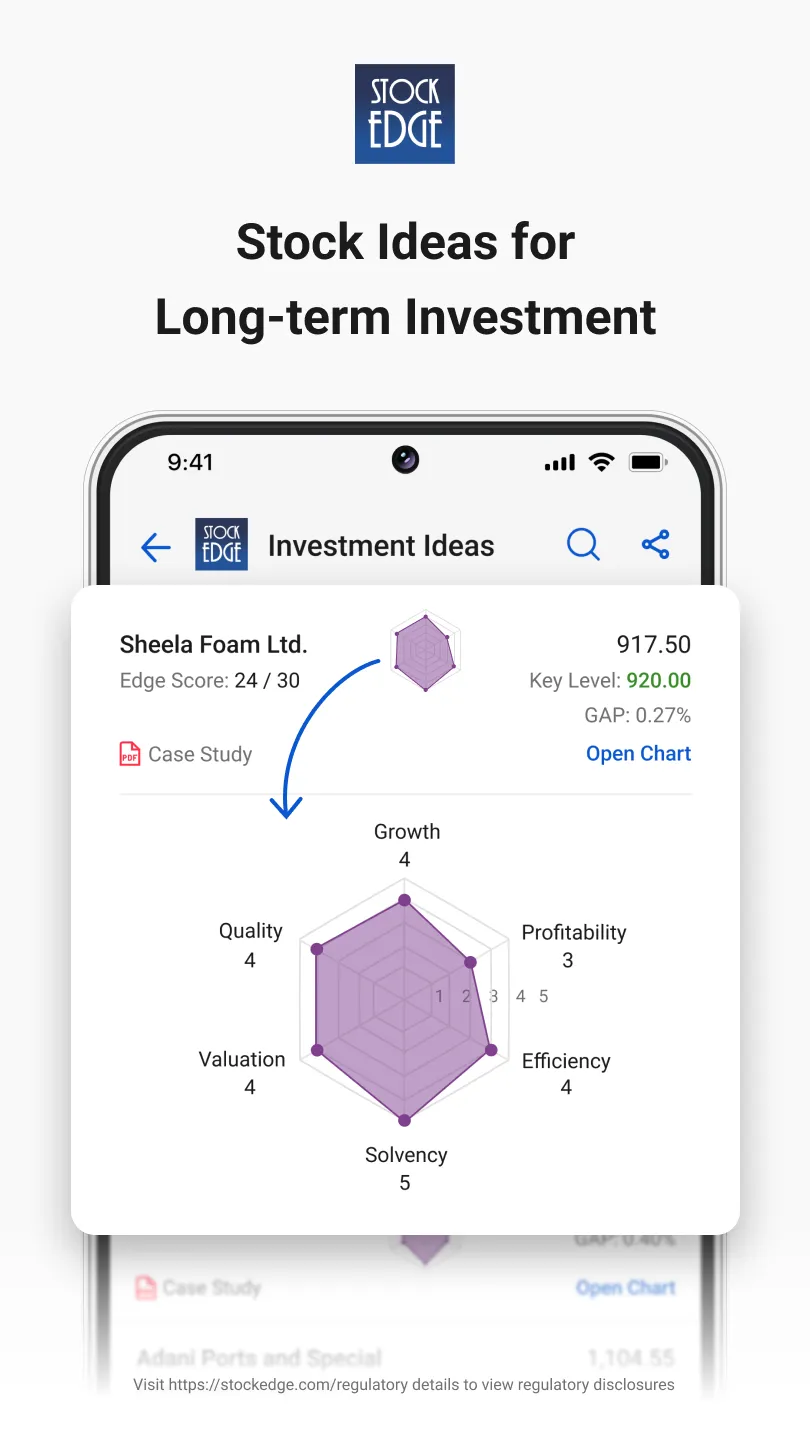This screenshot has height=1440, width=810.
Task: Tap the battery status icon
Action: pyautogui.click(x=648, y=462)
